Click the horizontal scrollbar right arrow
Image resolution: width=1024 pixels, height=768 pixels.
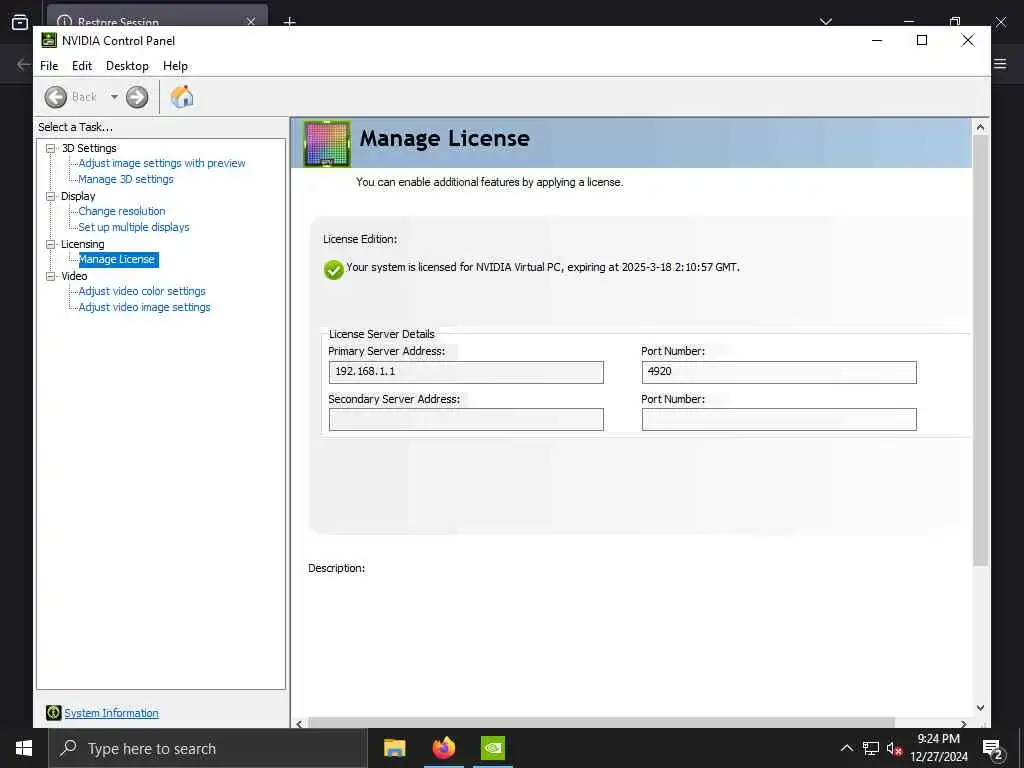pos(964,724)
